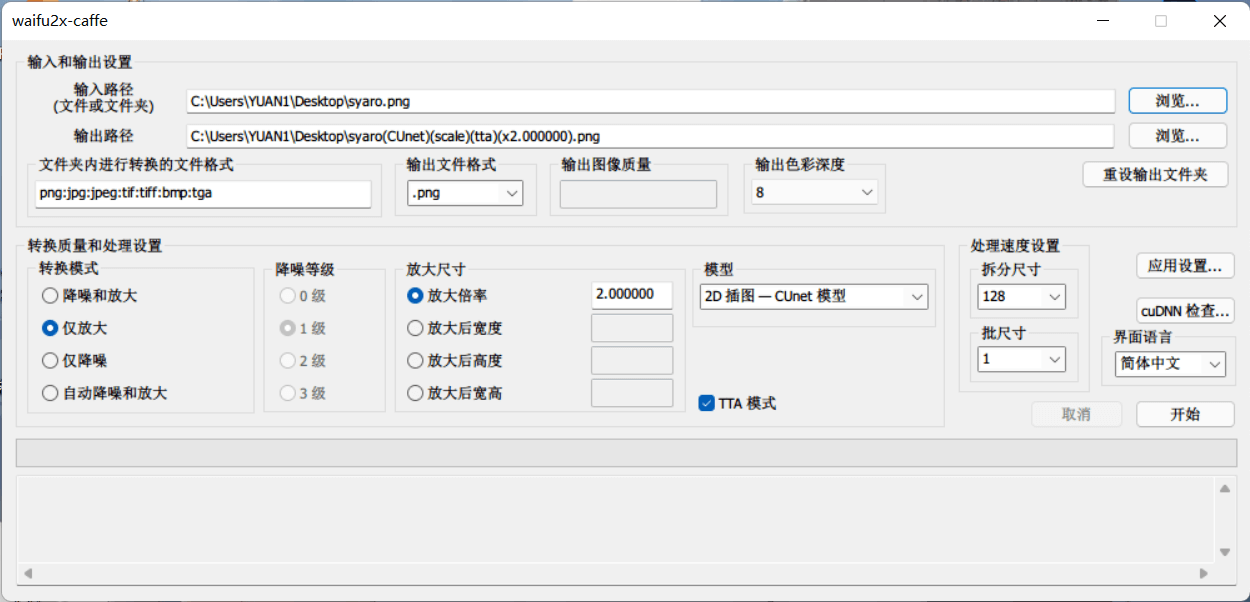Click the 放大后高度 value field
This screenshot has width=1250, height=602.
(x=632, y=360)
